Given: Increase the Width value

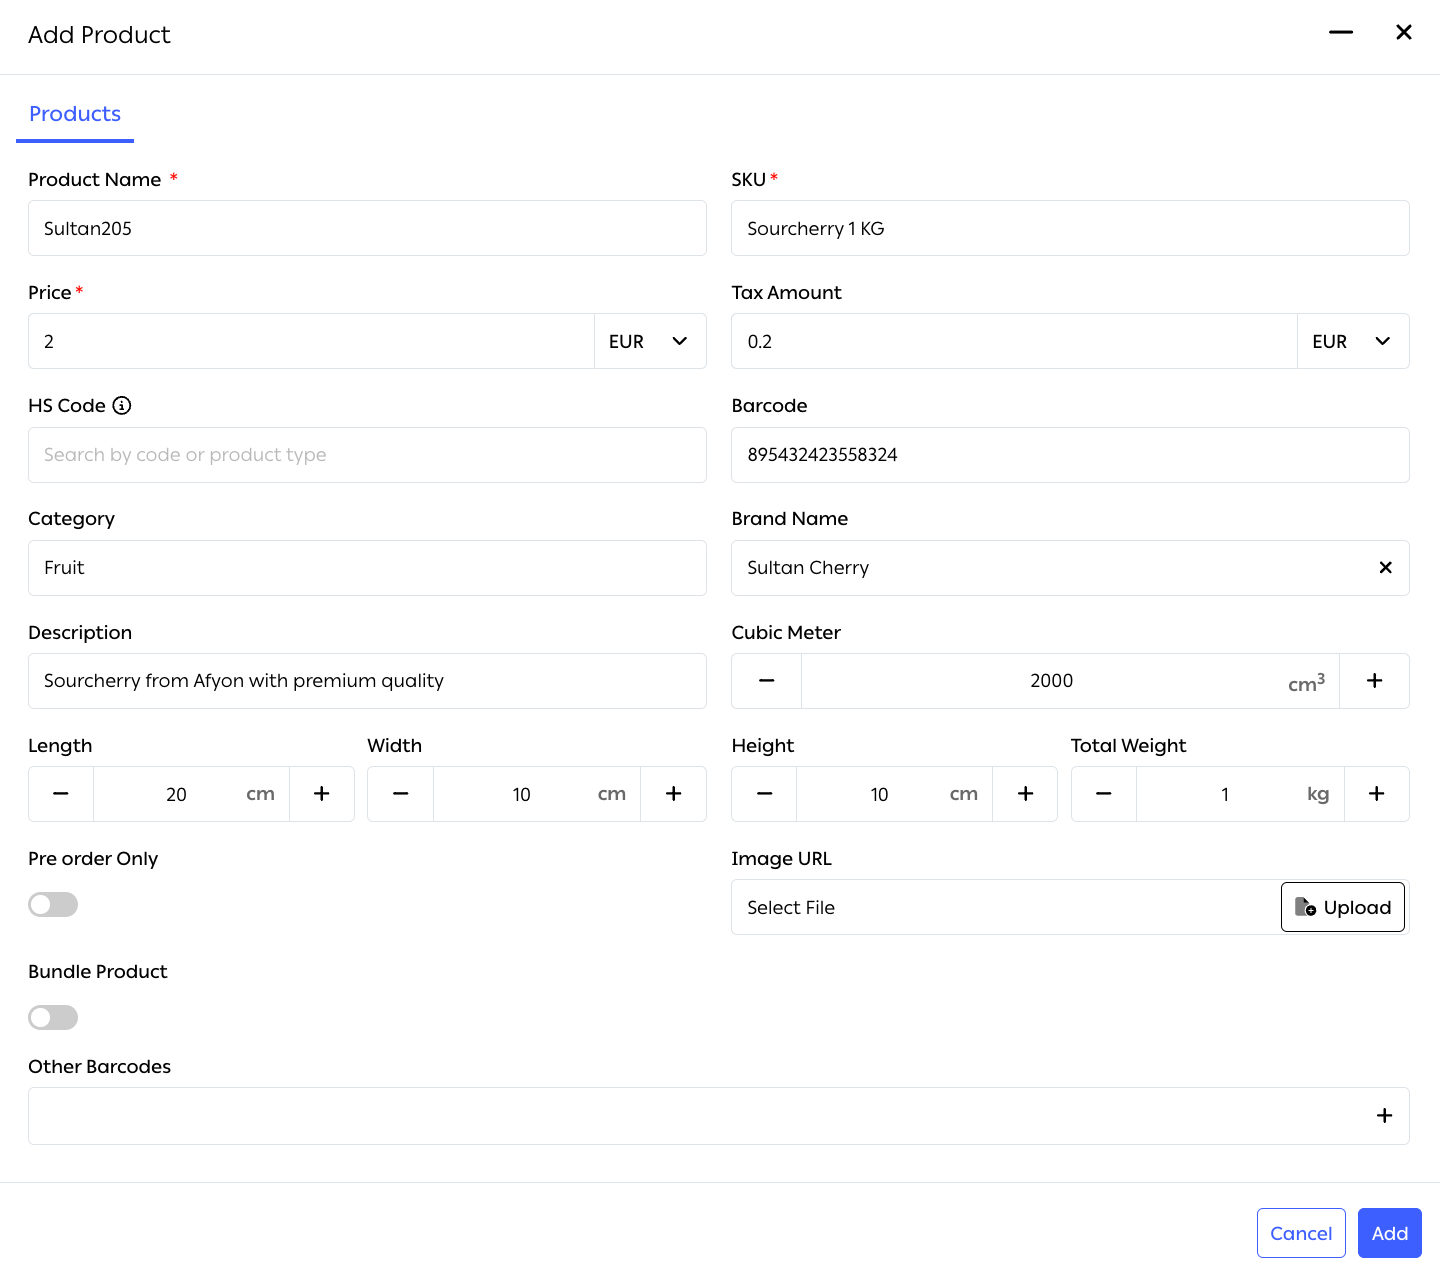Looking at the screenshot, I should click(x=674, y=794).
